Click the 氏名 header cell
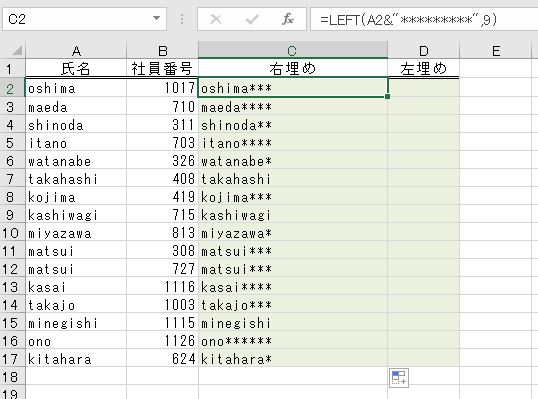538x399 pixels. 76,68
